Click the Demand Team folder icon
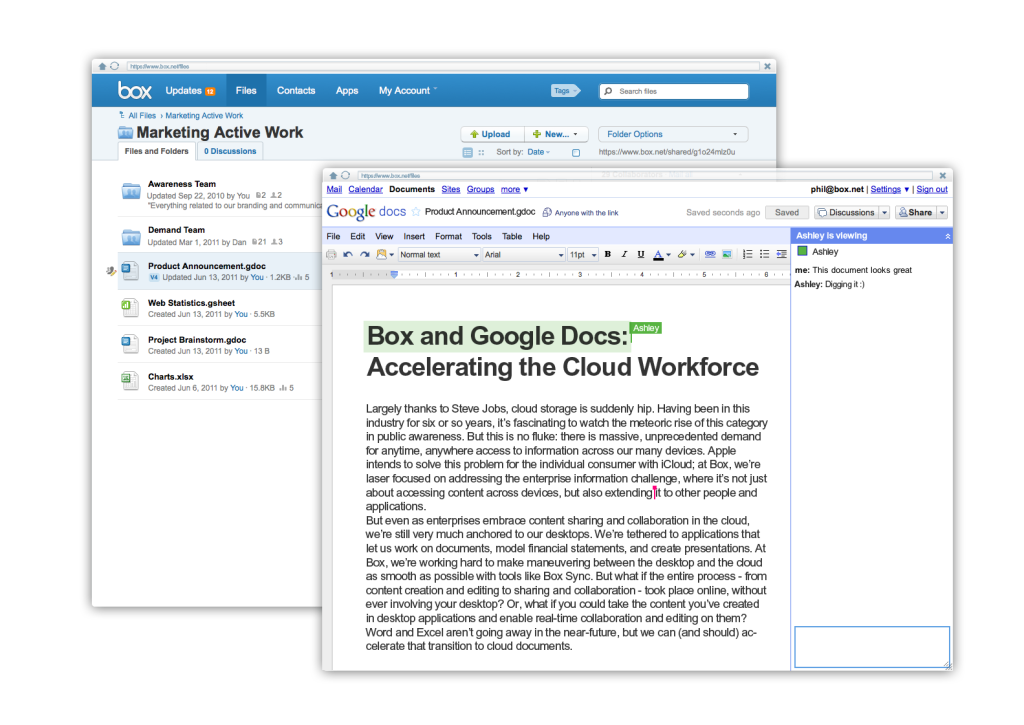 131,237
